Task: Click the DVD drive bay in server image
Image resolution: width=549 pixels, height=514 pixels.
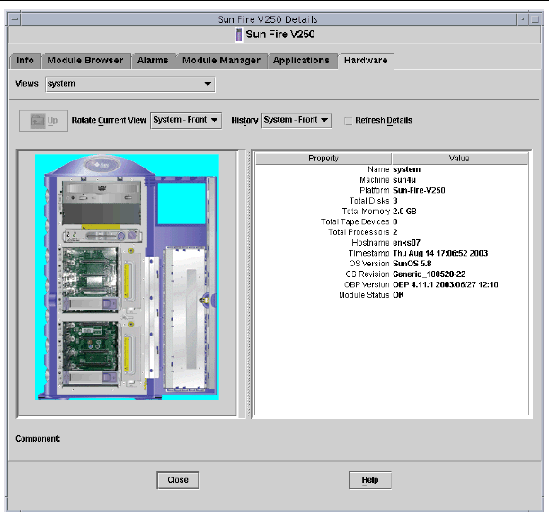Action: click(102, 193)
